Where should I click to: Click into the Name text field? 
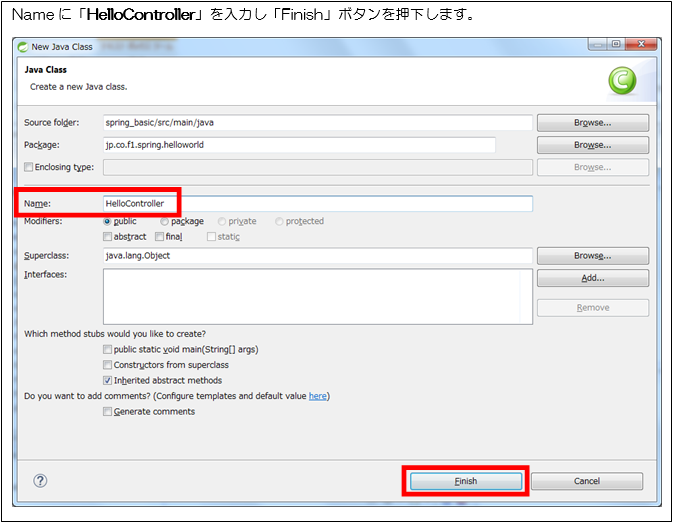pyautogui.click(x=317, y=204)
